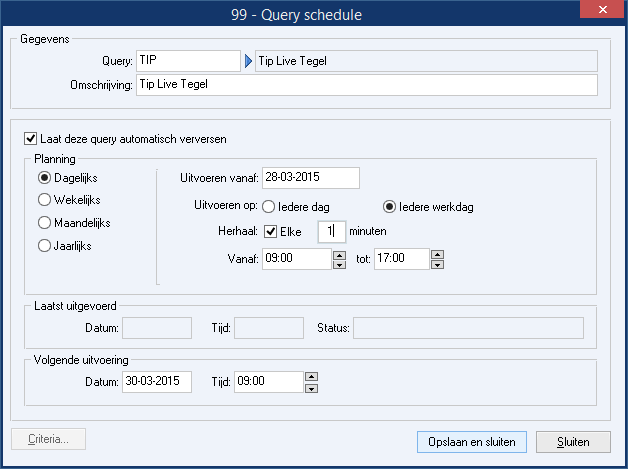Open the Criteria... button
The height and width of the screenshot is (469, 628).
[48, 439]
